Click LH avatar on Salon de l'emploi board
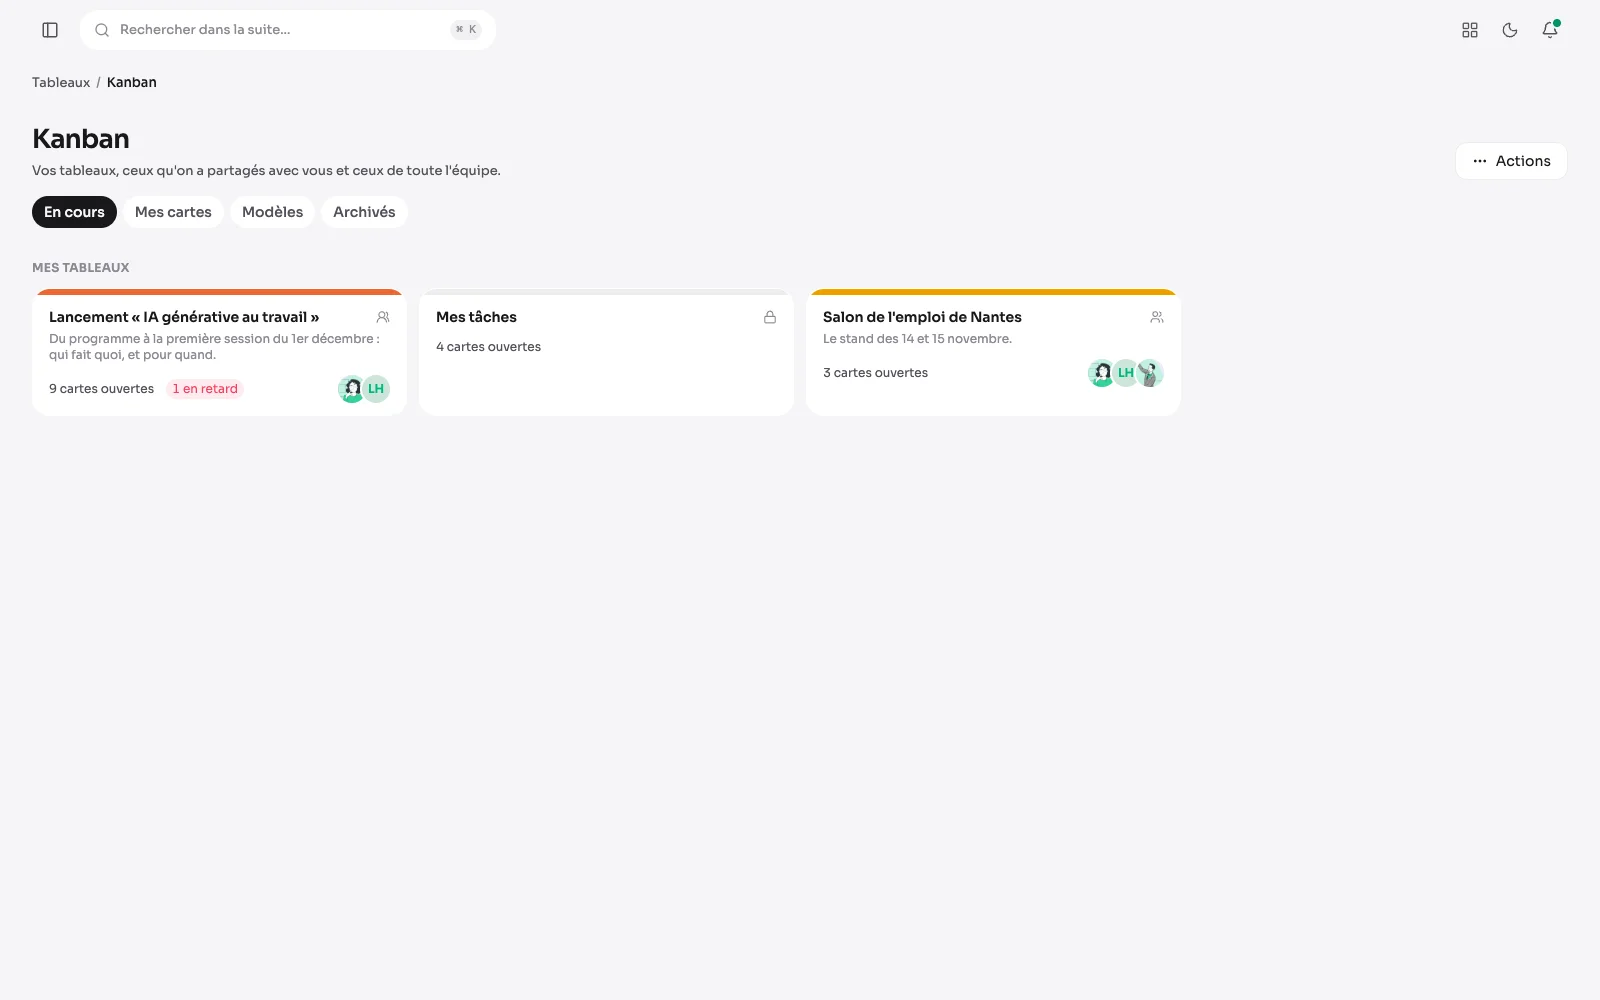1600x1000 pixels. coord(1126,373)
